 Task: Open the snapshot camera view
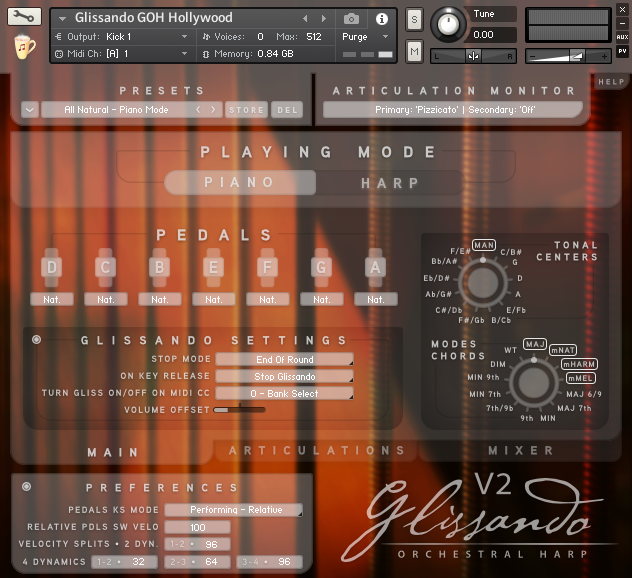click(351, 19)
